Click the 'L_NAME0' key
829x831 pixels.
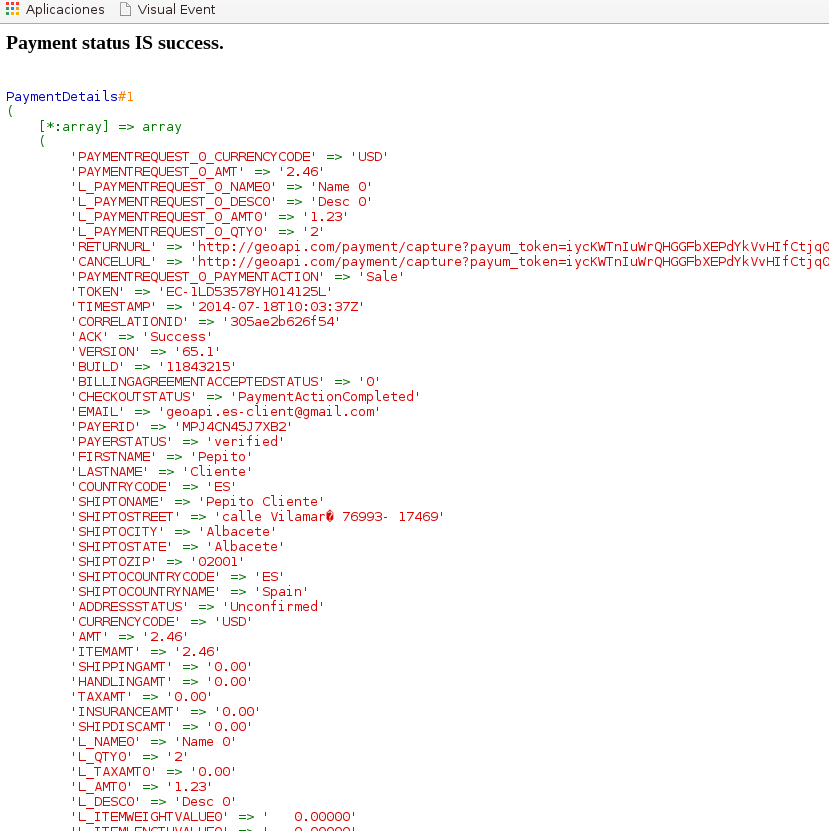pyautogui.click(x=106, y=742)
